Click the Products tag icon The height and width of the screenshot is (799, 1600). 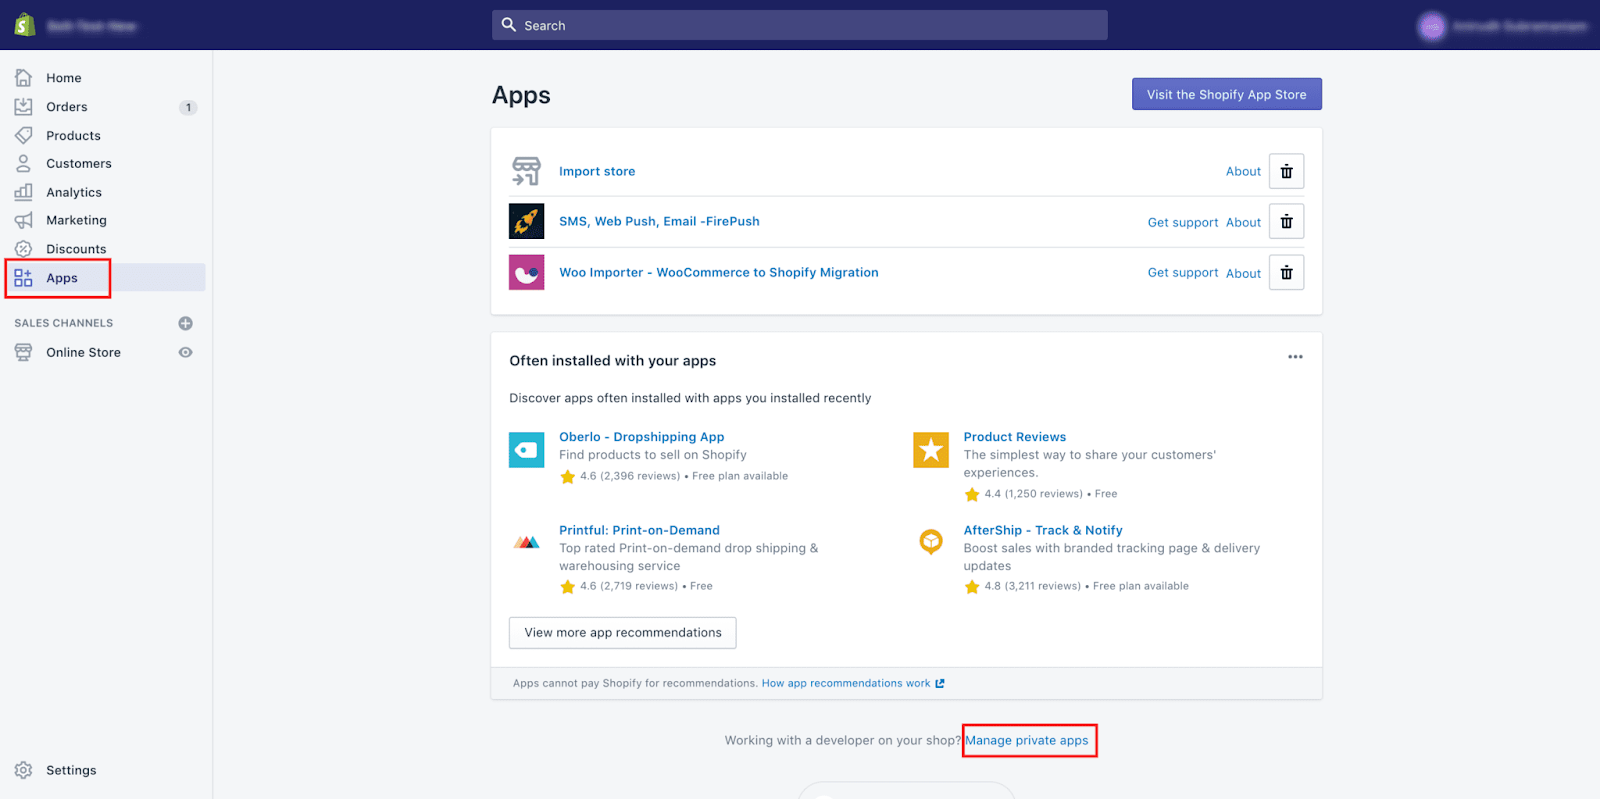(23, 135)
